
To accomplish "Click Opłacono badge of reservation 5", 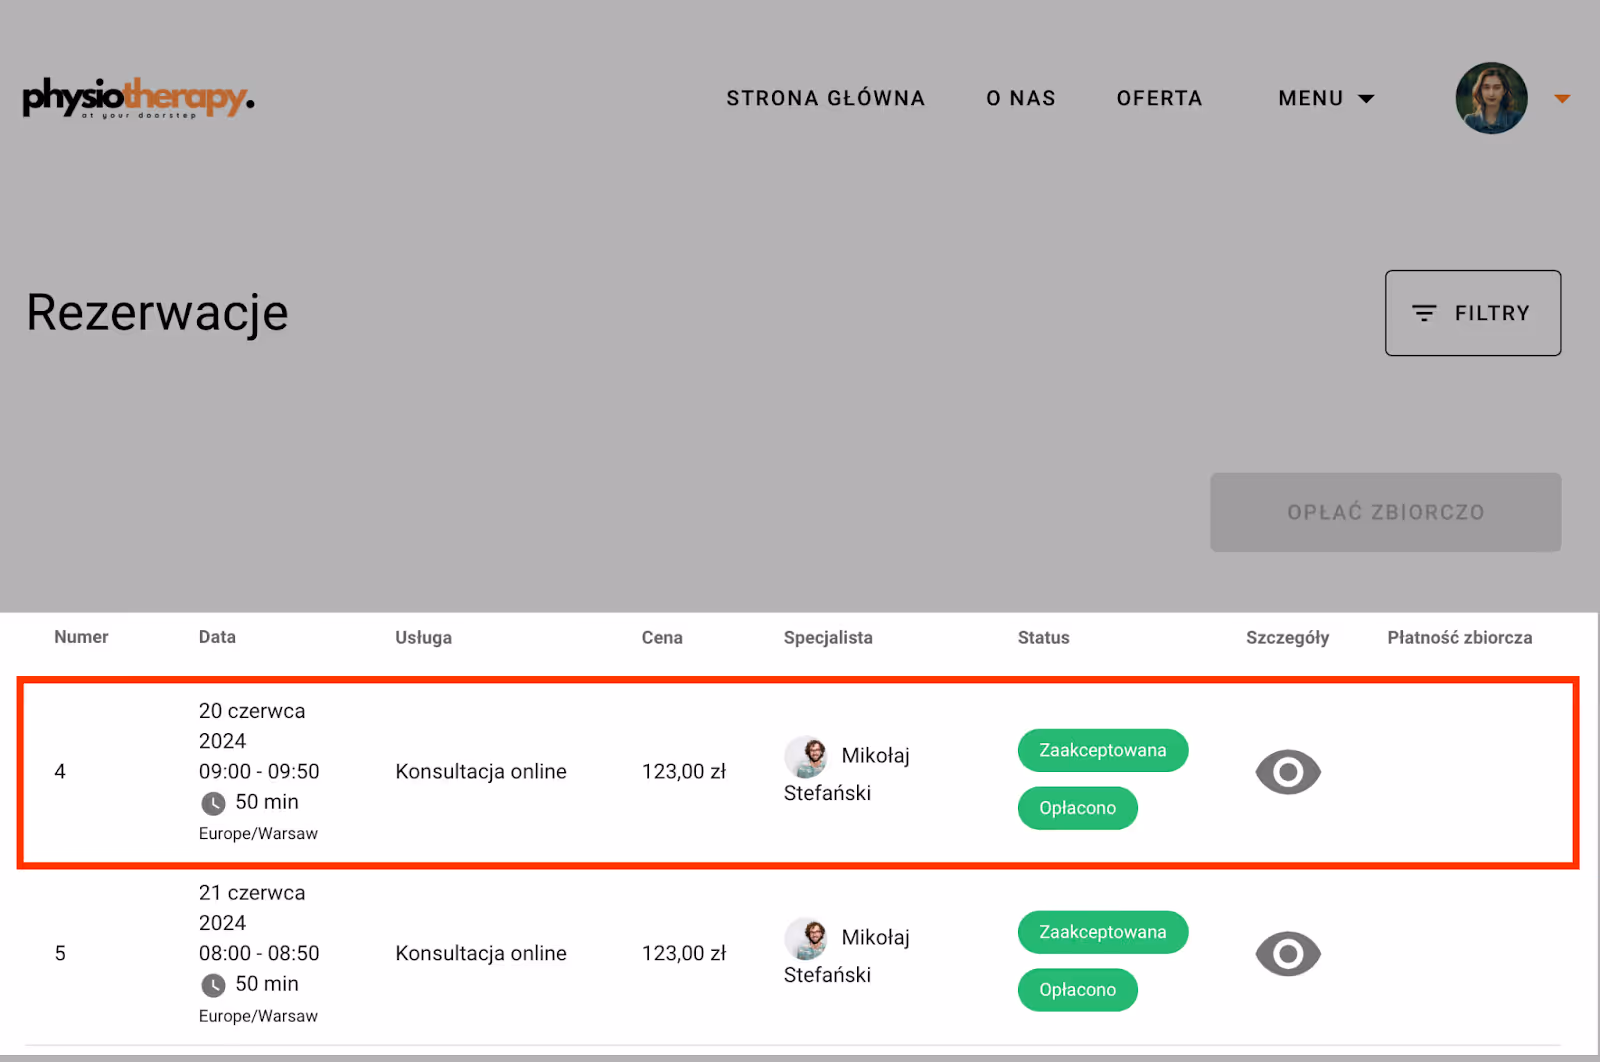I will click(1077, 990).
